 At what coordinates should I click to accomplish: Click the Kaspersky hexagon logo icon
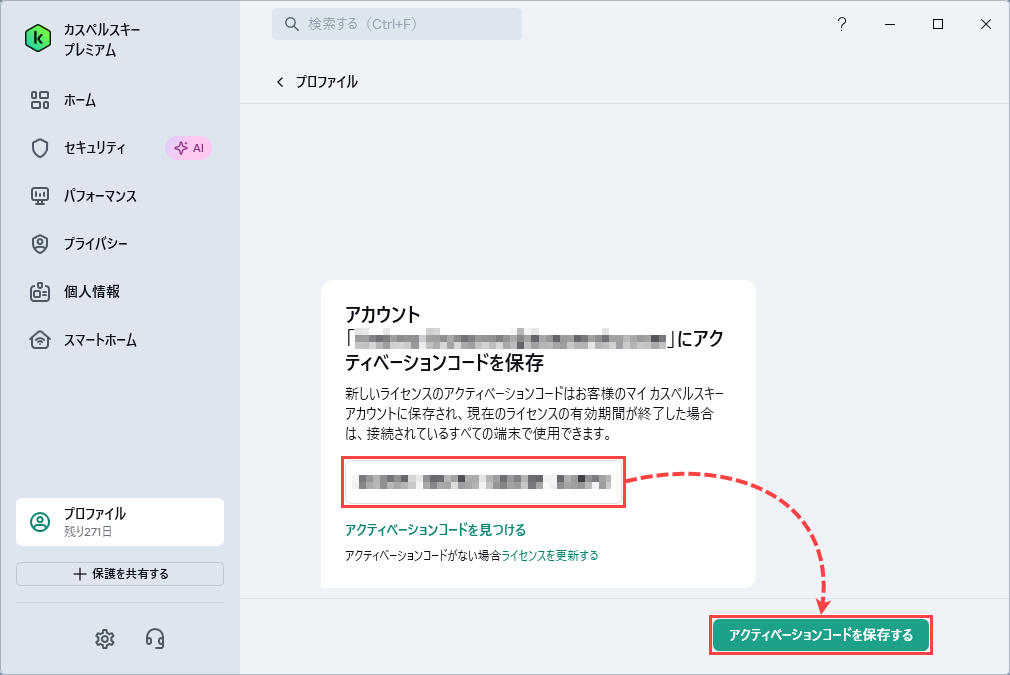click(x=38, y=39)
